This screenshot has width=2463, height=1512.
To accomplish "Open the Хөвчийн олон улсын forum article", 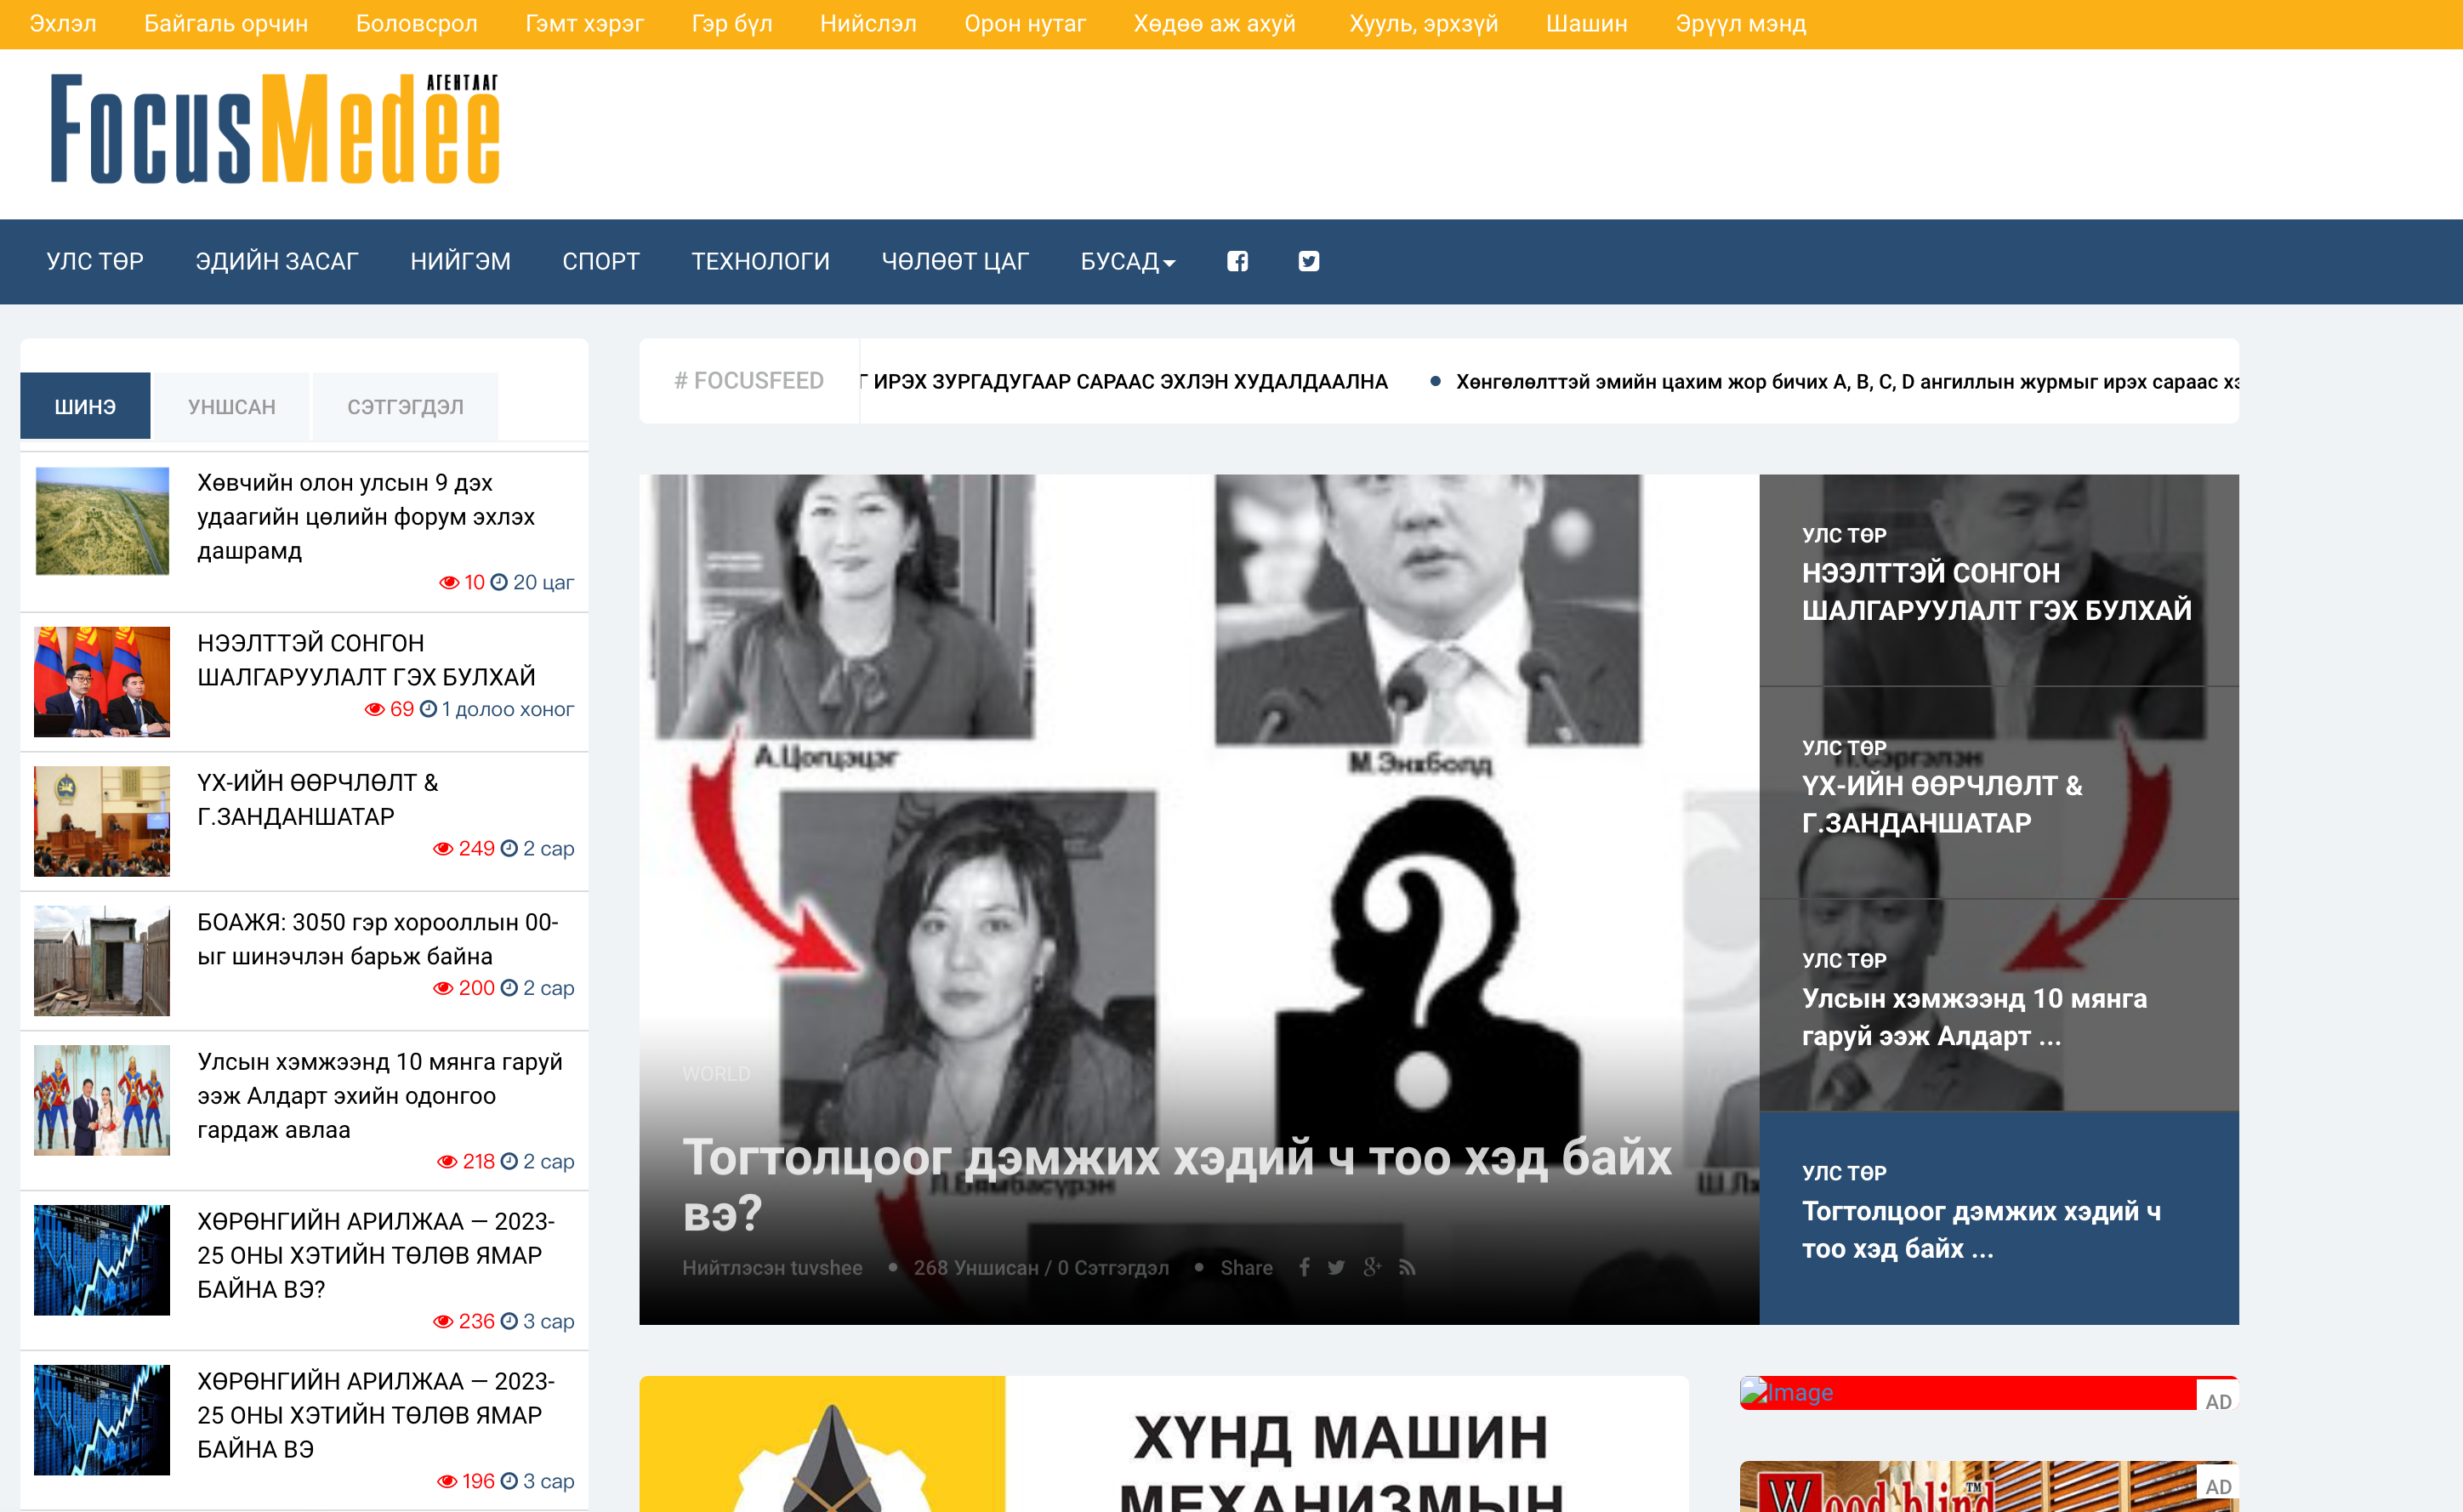I will (x=365, y=516).
